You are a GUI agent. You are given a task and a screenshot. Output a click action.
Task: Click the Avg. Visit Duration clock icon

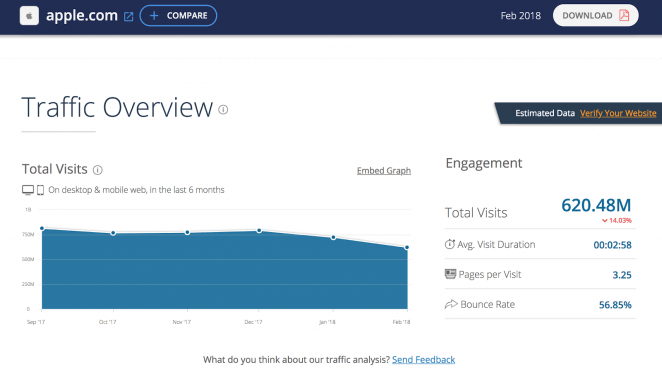tap(450, 244)
